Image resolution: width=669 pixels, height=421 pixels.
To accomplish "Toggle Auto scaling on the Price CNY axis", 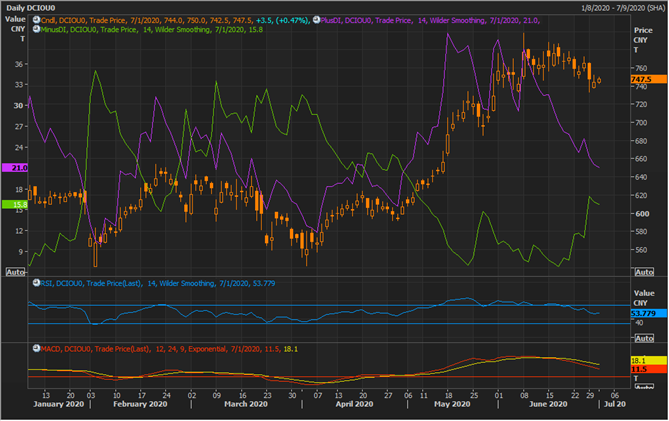I will pyautogui.click(x=644, y=272).
